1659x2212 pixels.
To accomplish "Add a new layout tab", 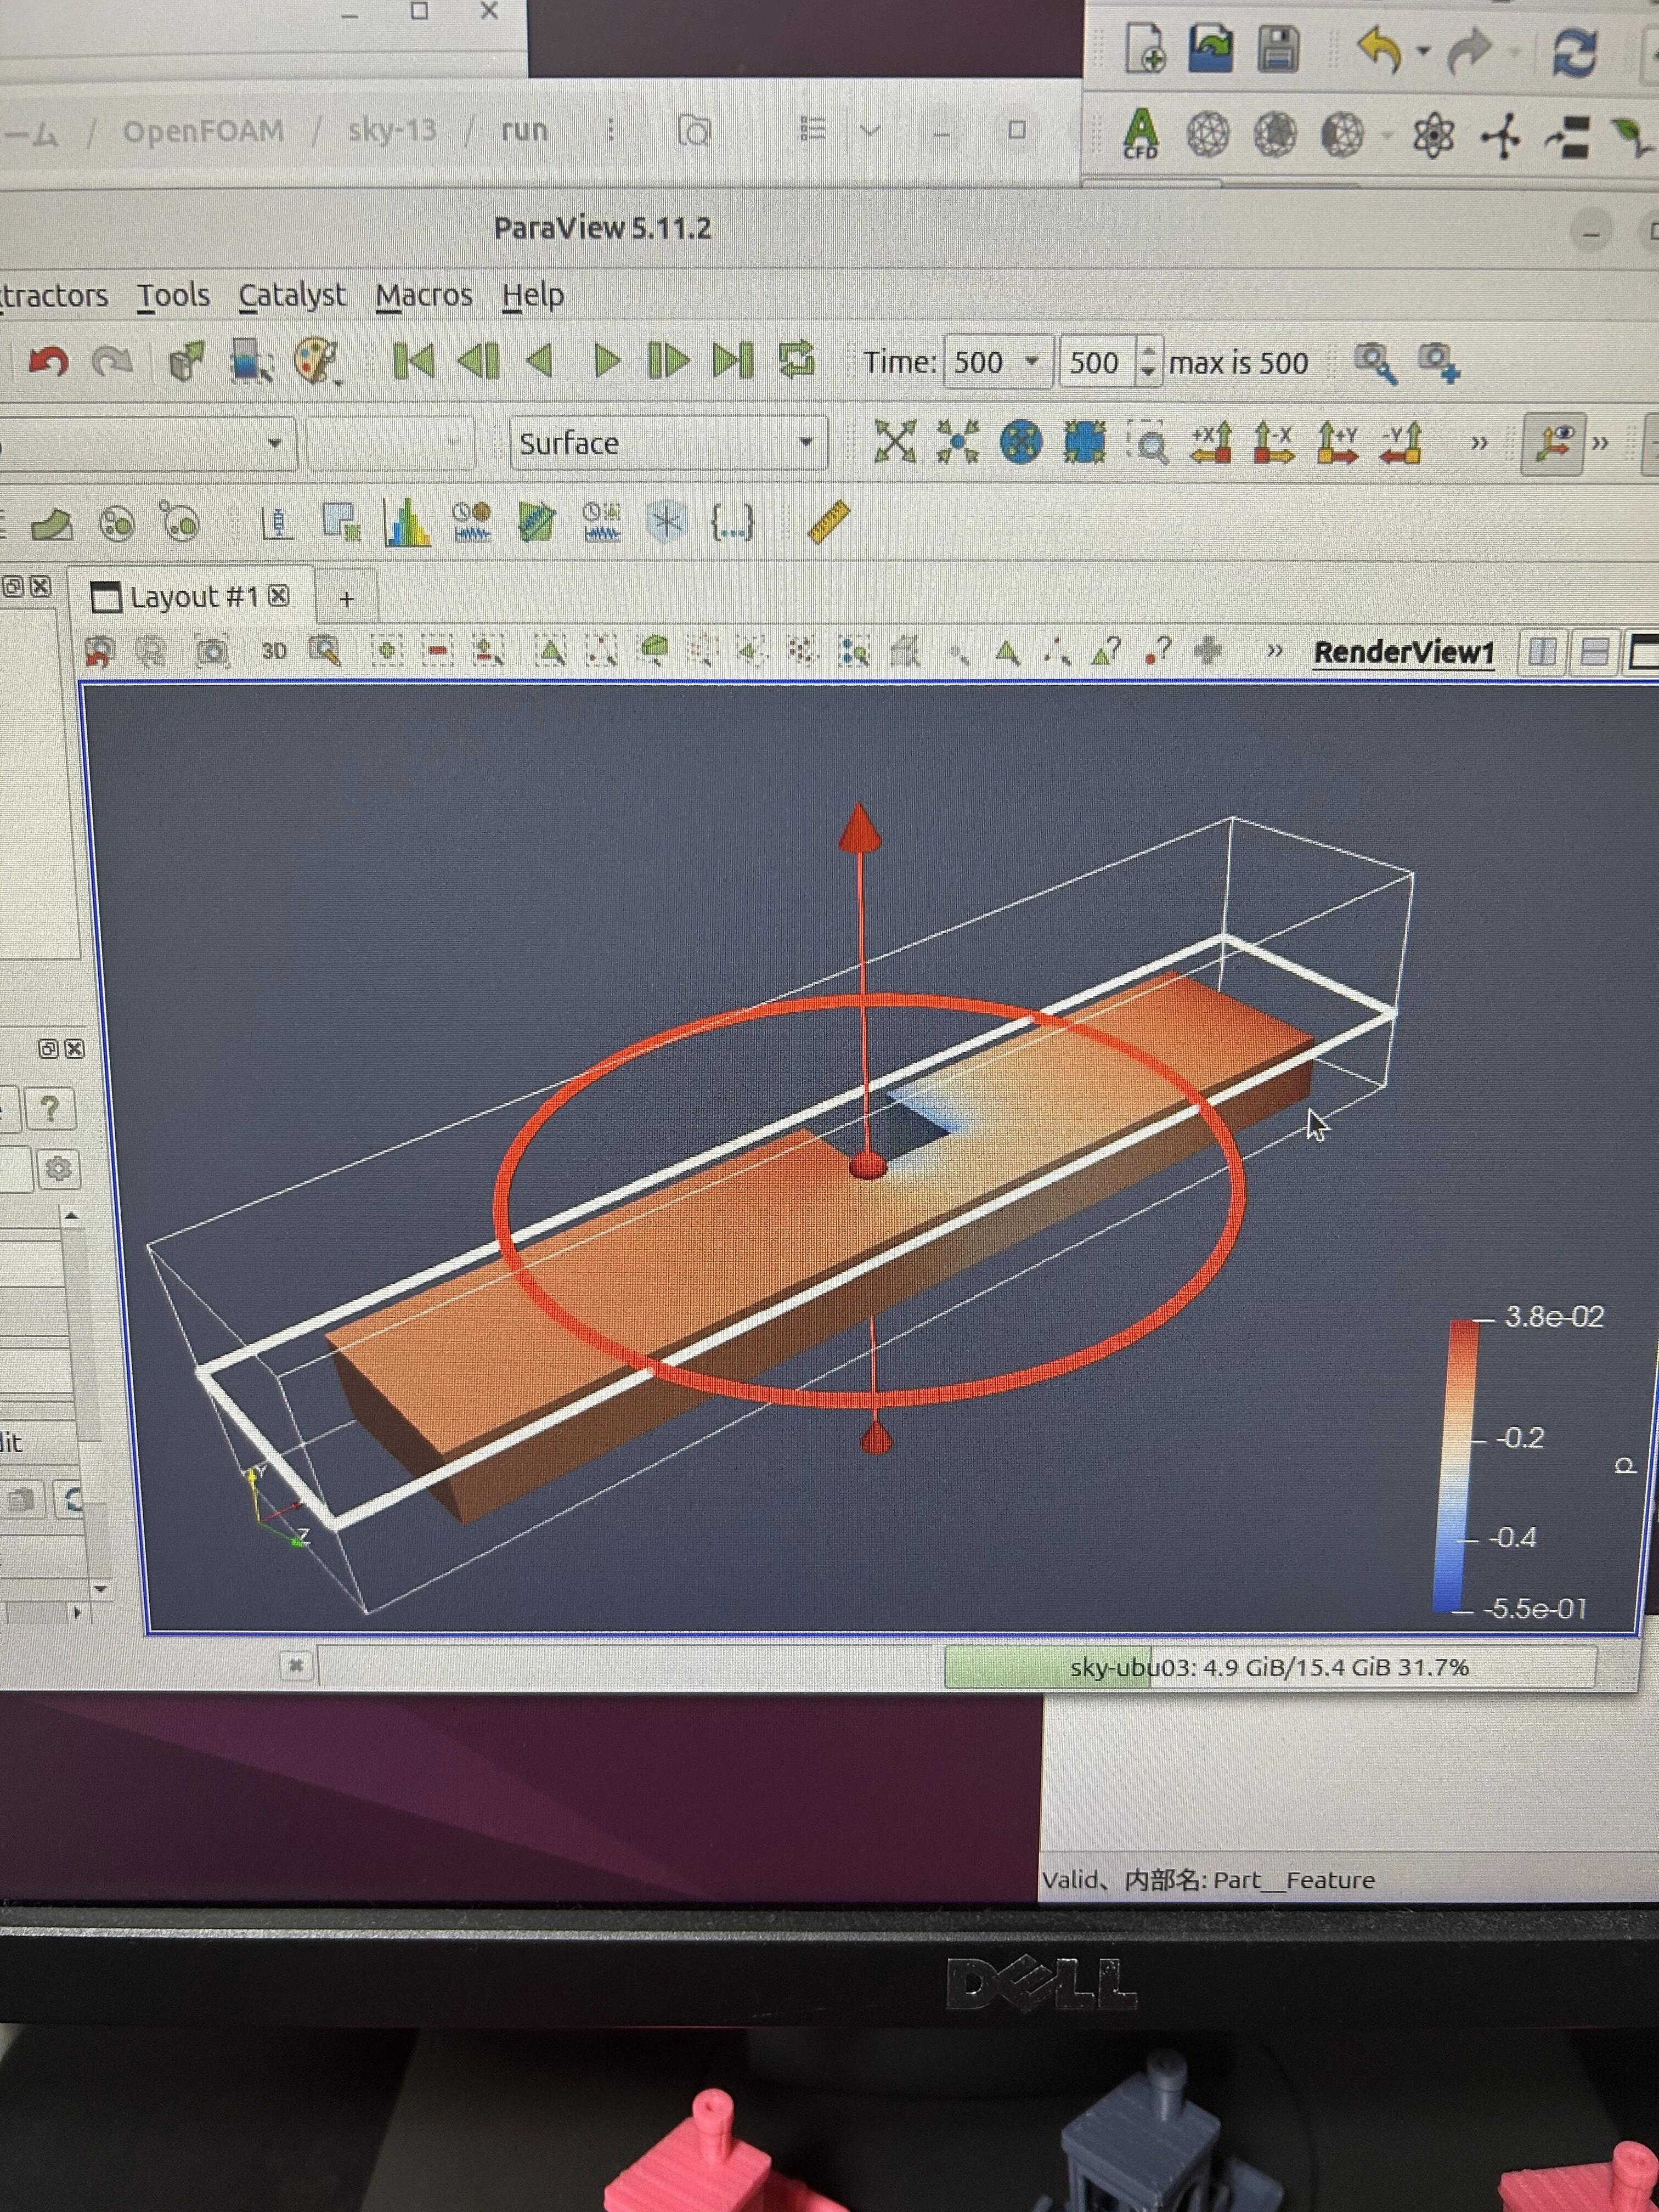I will click(x=346, y=598).
